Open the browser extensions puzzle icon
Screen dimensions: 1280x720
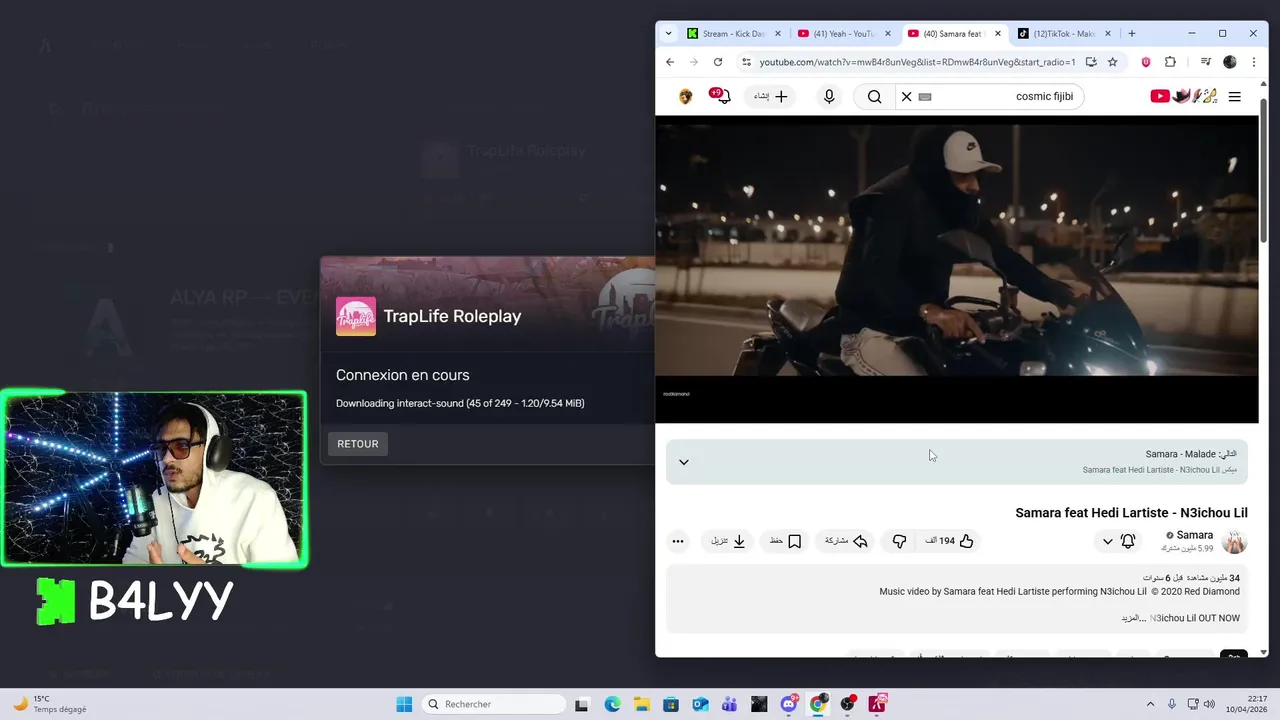pyautogui.click(x=1170, y=62)
